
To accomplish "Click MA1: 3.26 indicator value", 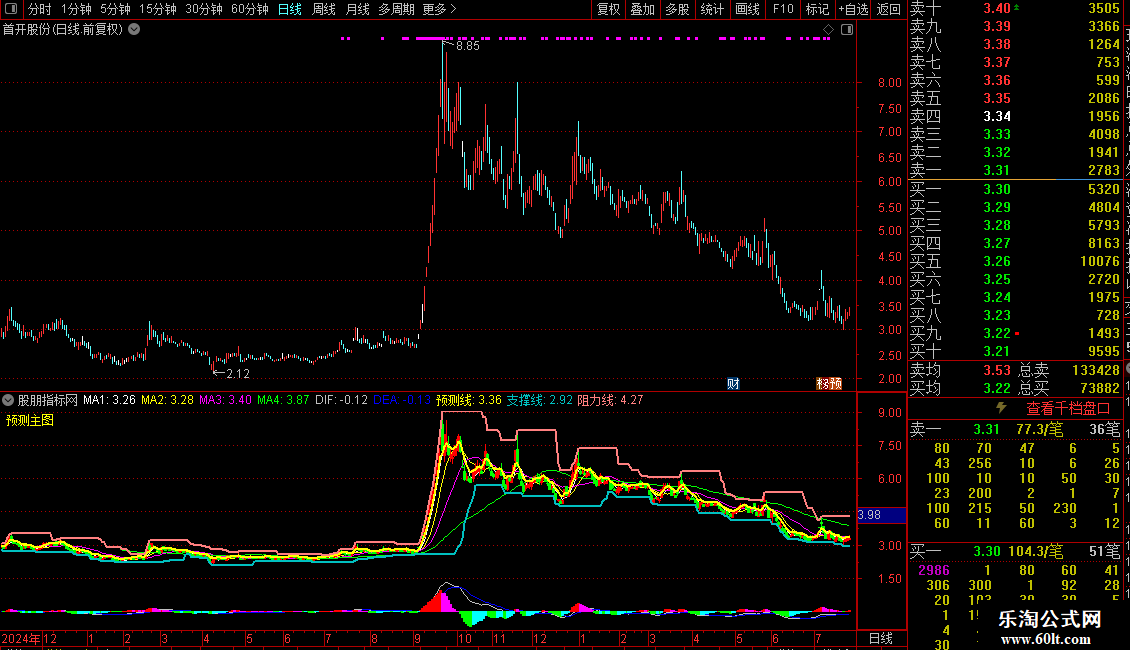I will (x=109, y=400).
